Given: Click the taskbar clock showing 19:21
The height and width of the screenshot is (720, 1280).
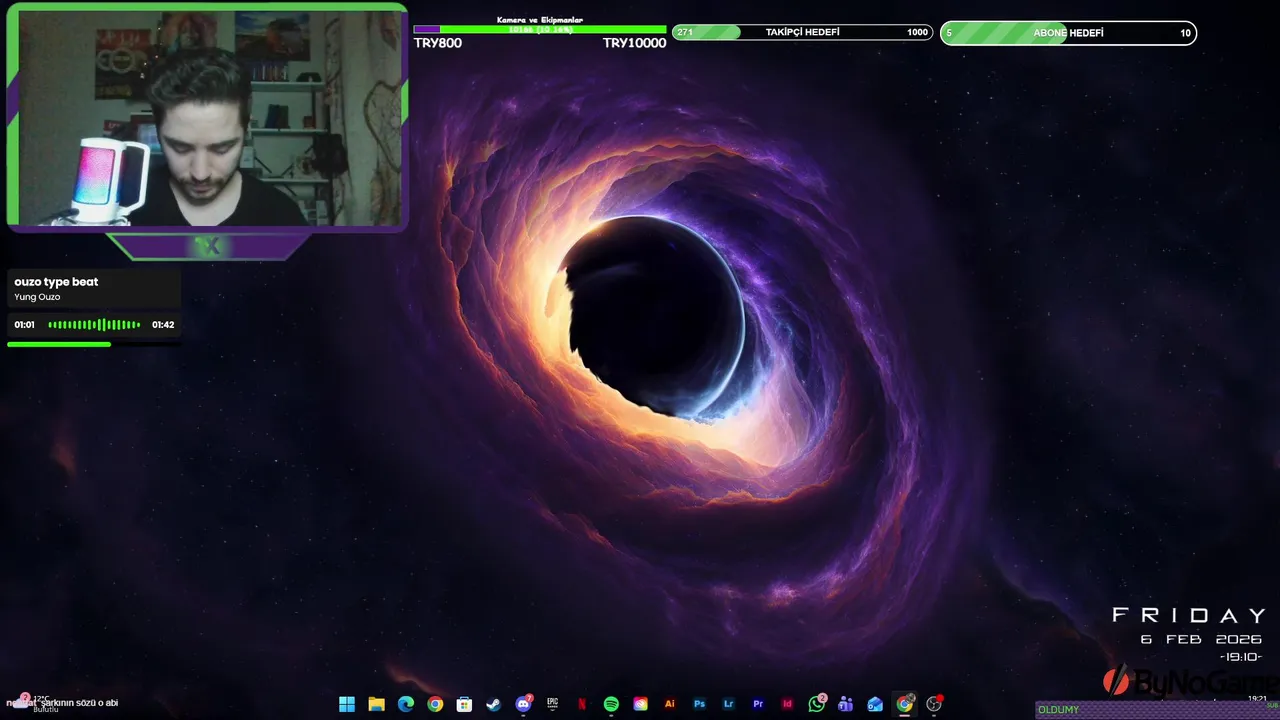Looking at the screenshot, I should coord(1257,699).
